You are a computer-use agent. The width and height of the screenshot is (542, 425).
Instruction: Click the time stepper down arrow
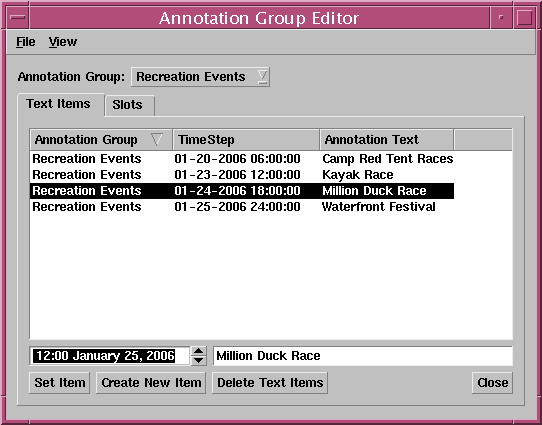(198, 360)
